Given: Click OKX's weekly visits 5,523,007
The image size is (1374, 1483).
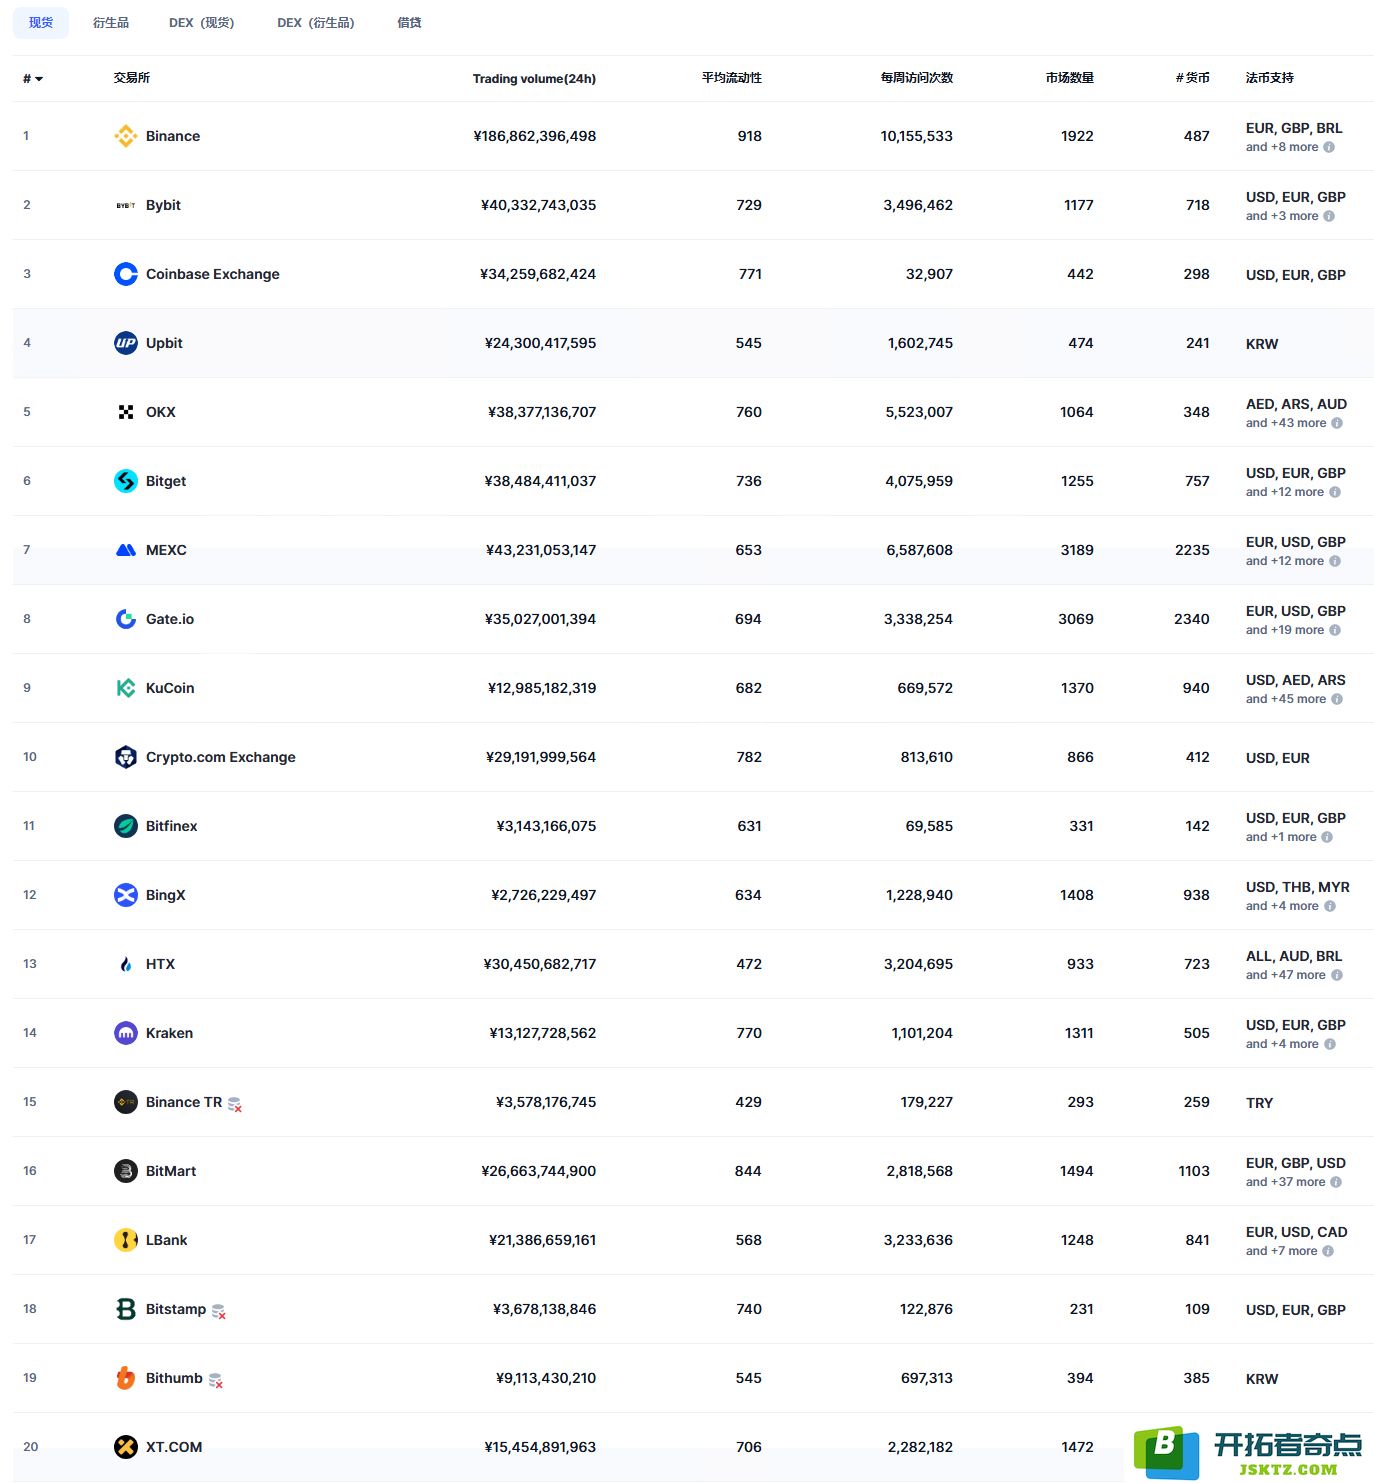Looking at the screenshot, I should click(919, 412).
